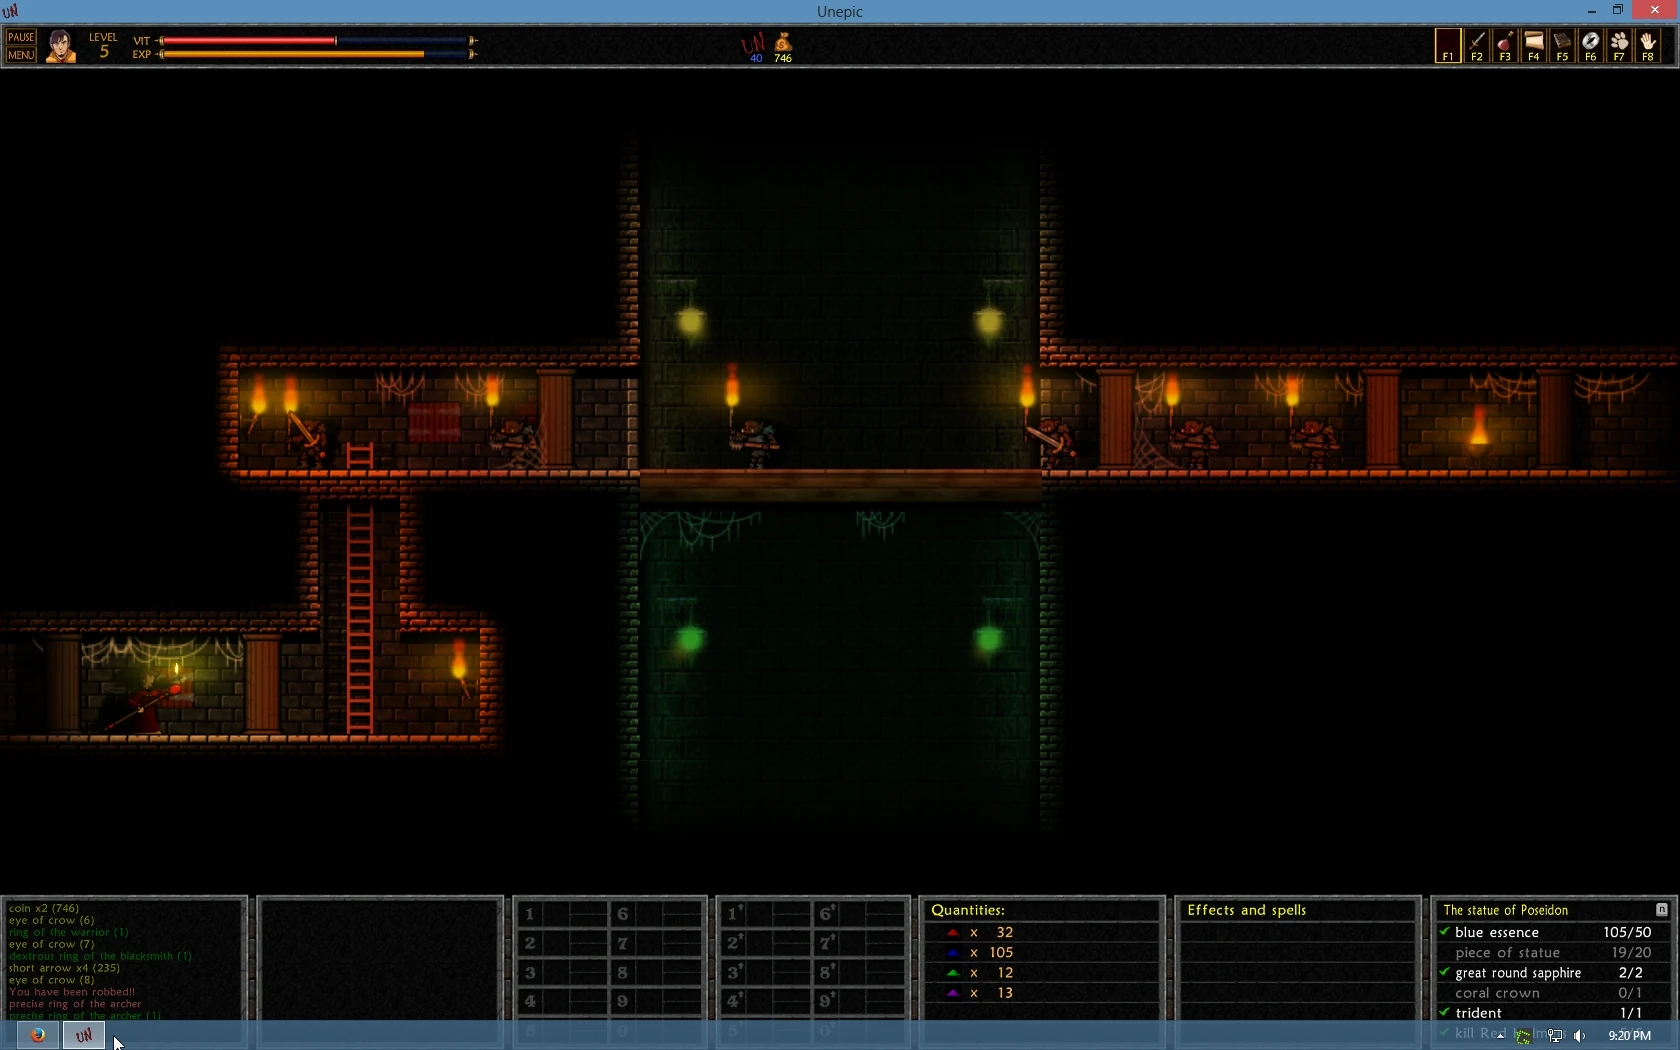Select the empty F1 quick slot
This screenshot has height=1050, width=1680.
pyautogui.click(x=1447, y=46)
